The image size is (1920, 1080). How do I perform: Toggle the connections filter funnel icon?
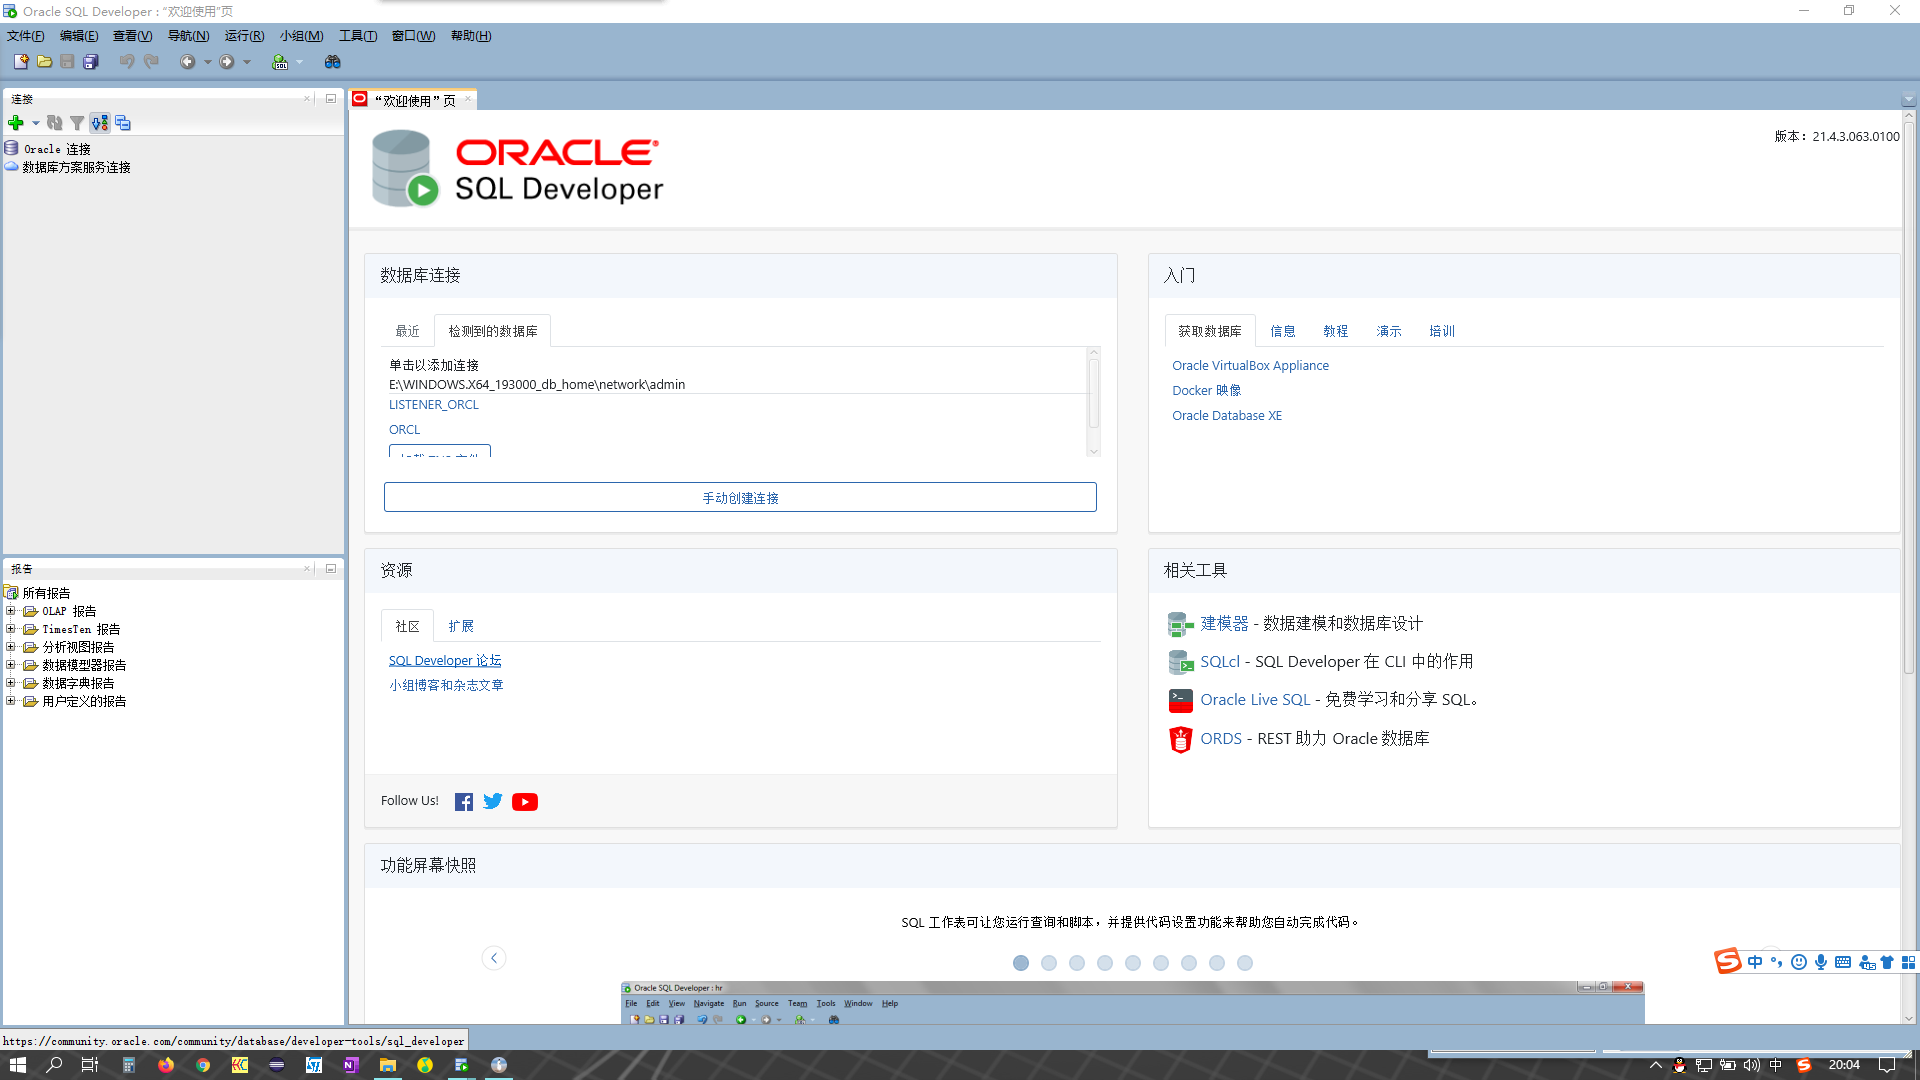click(77, 122)
